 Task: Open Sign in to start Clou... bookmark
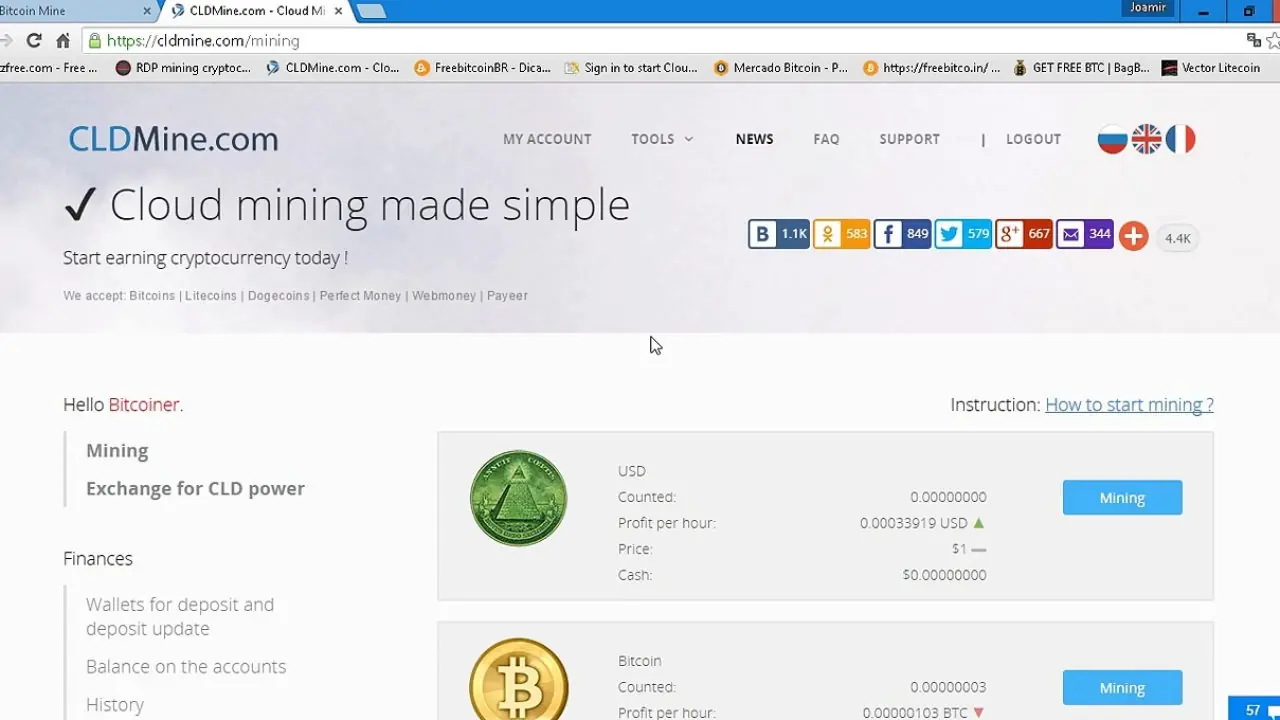click(631, 68)
